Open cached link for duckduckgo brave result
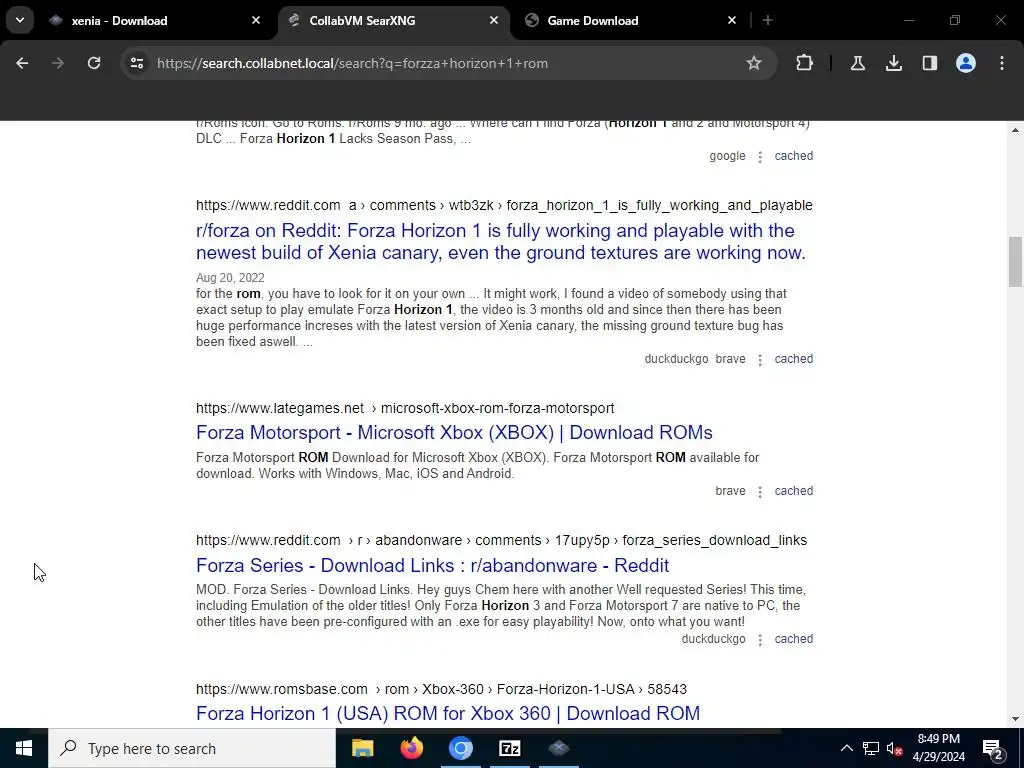The height and width of the screenshot is (768, 1024). coord(793,359)
